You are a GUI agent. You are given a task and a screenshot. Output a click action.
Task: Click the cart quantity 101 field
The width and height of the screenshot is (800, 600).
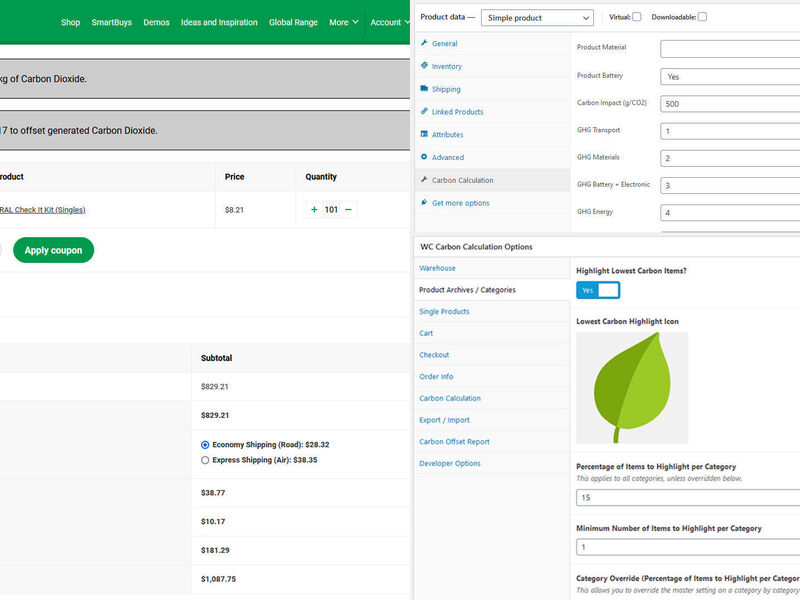click(x=331, y=210)
